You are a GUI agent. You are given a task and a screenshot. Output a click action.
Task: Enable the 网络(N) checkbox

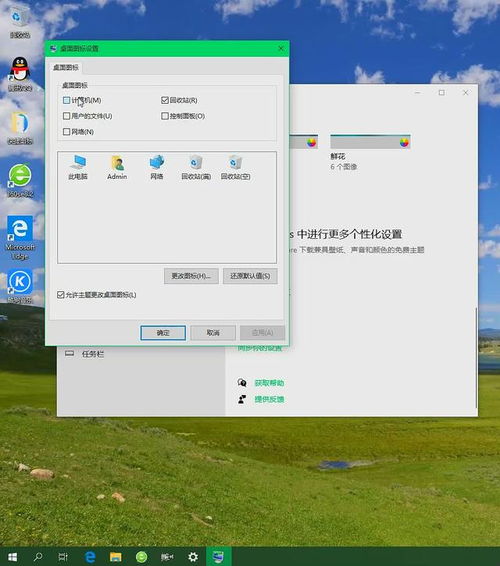pos(66,131)
